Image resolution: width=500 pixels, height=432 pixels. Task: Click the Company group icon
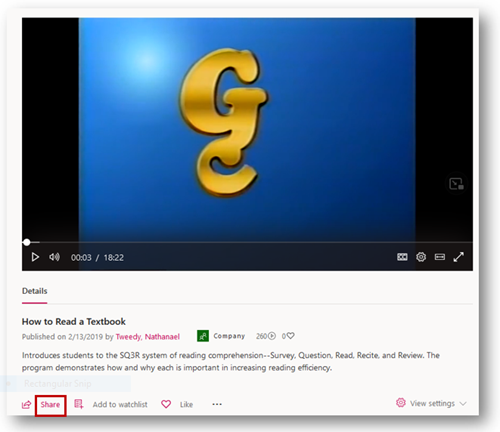(x=203, y=336)
